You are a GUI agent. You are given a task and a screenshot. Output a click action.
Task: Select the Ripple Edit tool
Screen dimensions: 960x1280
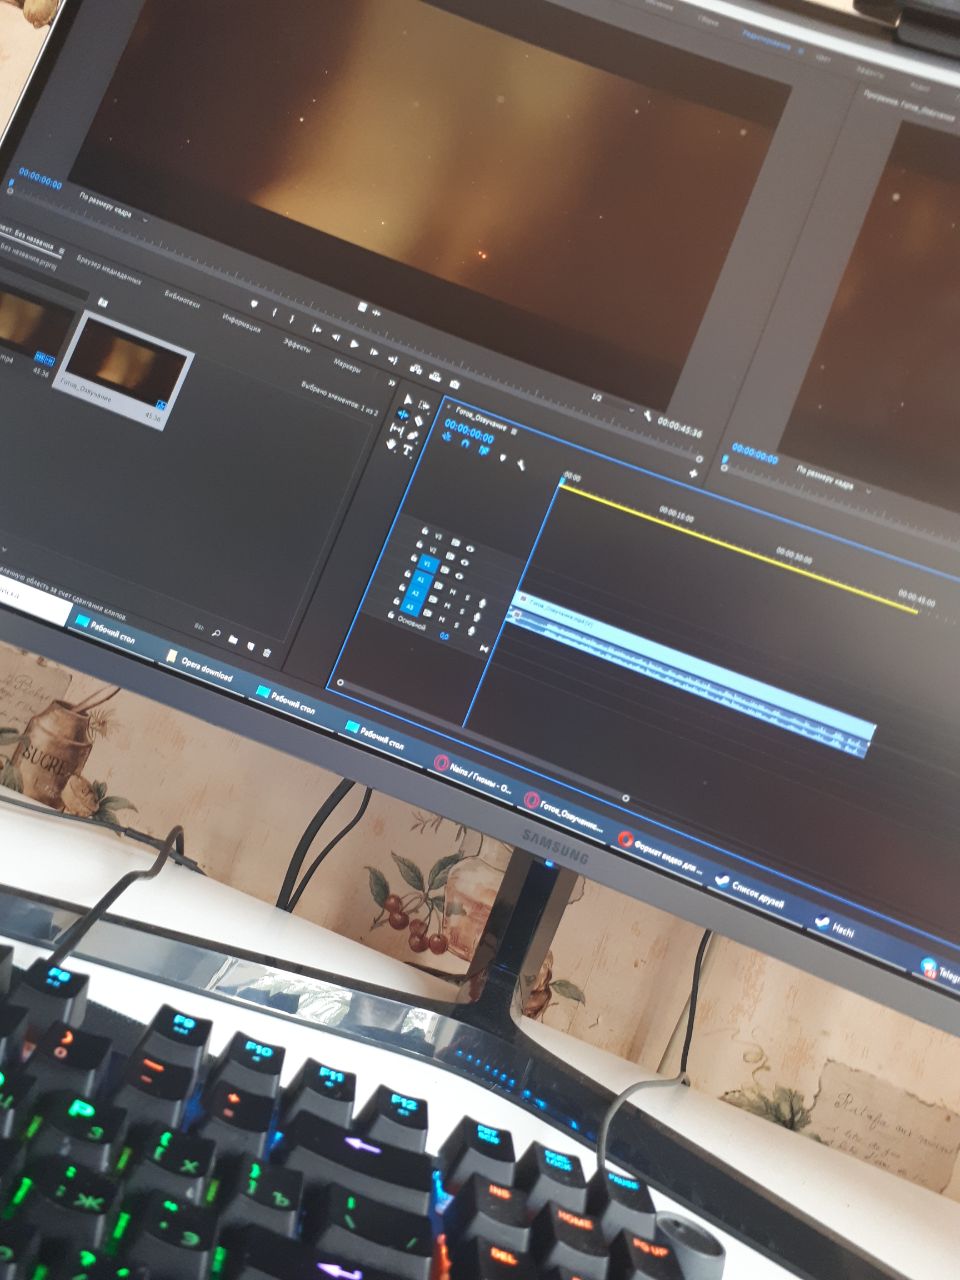403,414
